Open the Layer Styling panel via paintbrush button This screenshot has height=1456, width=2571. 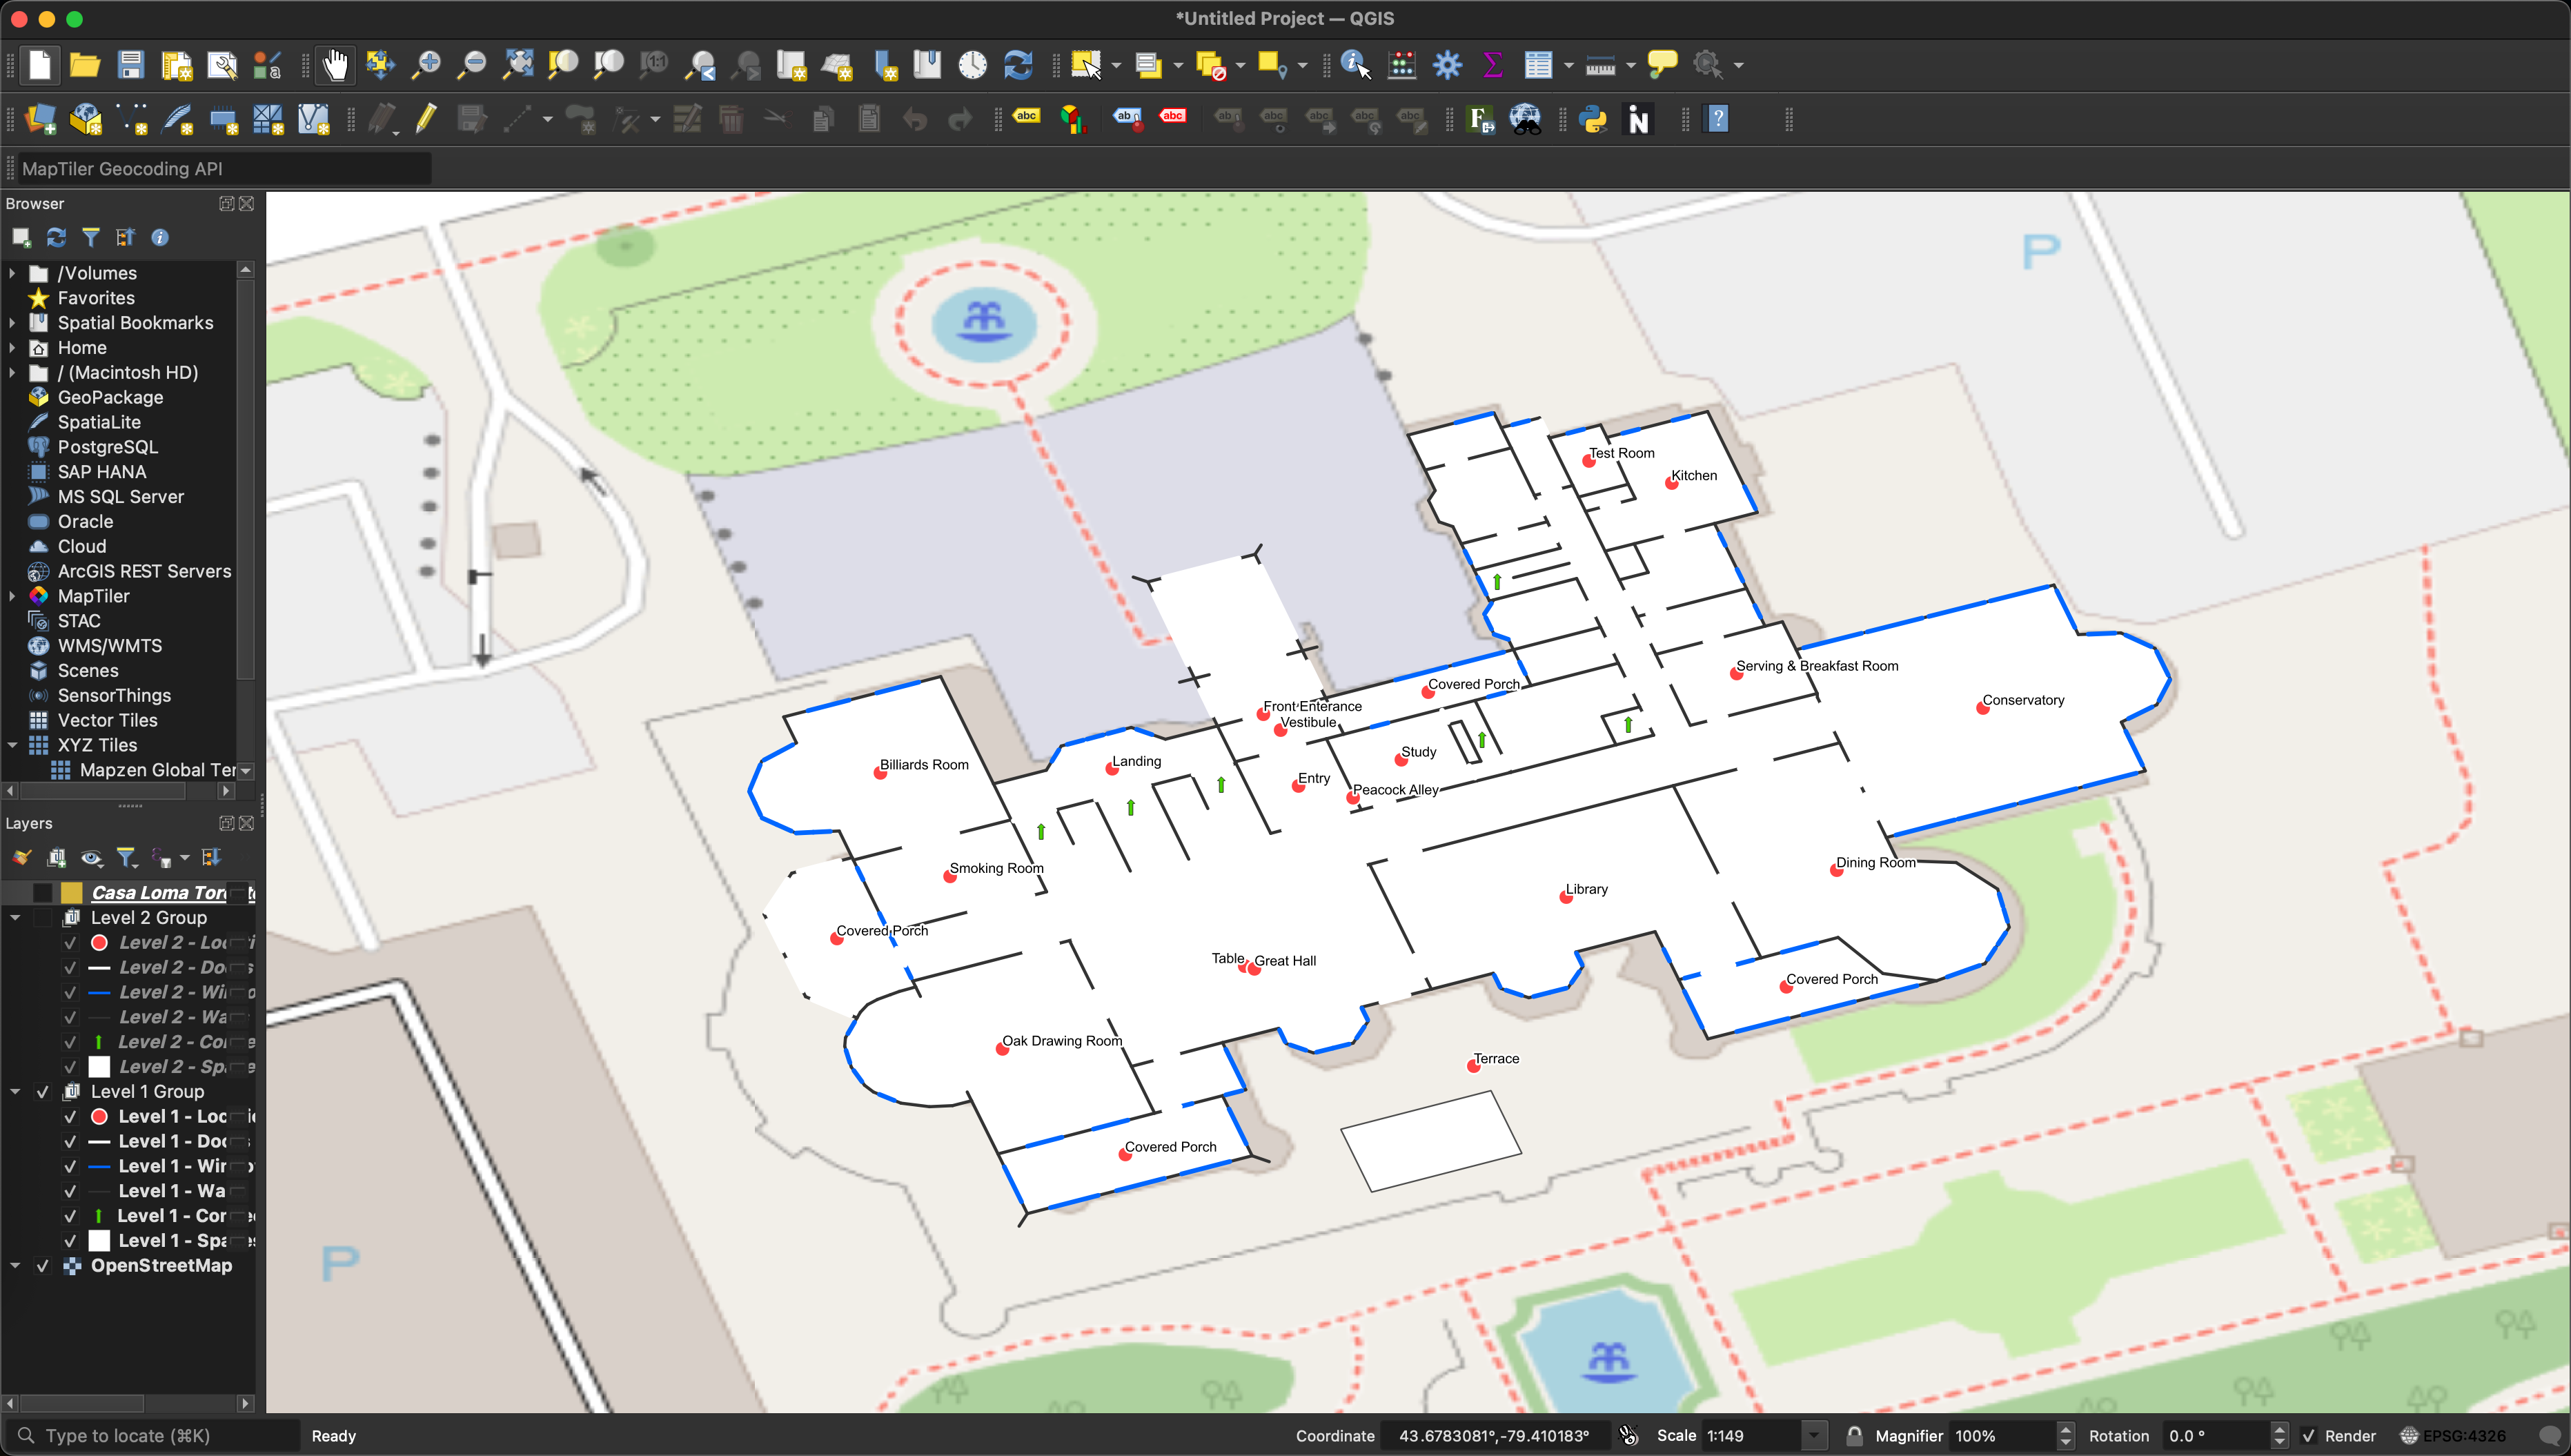[x=21, y=857]
